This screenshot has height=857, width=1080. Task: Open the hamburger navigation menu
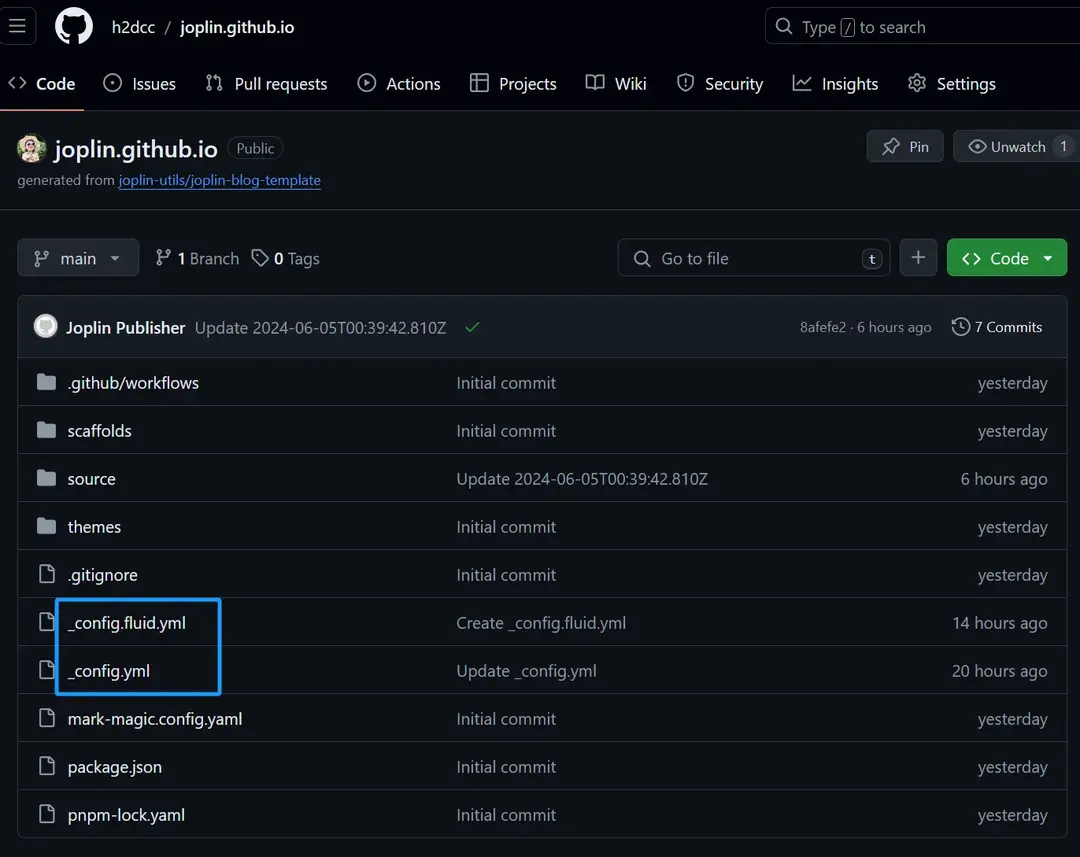pyautogui.click(x=17, y=27)
